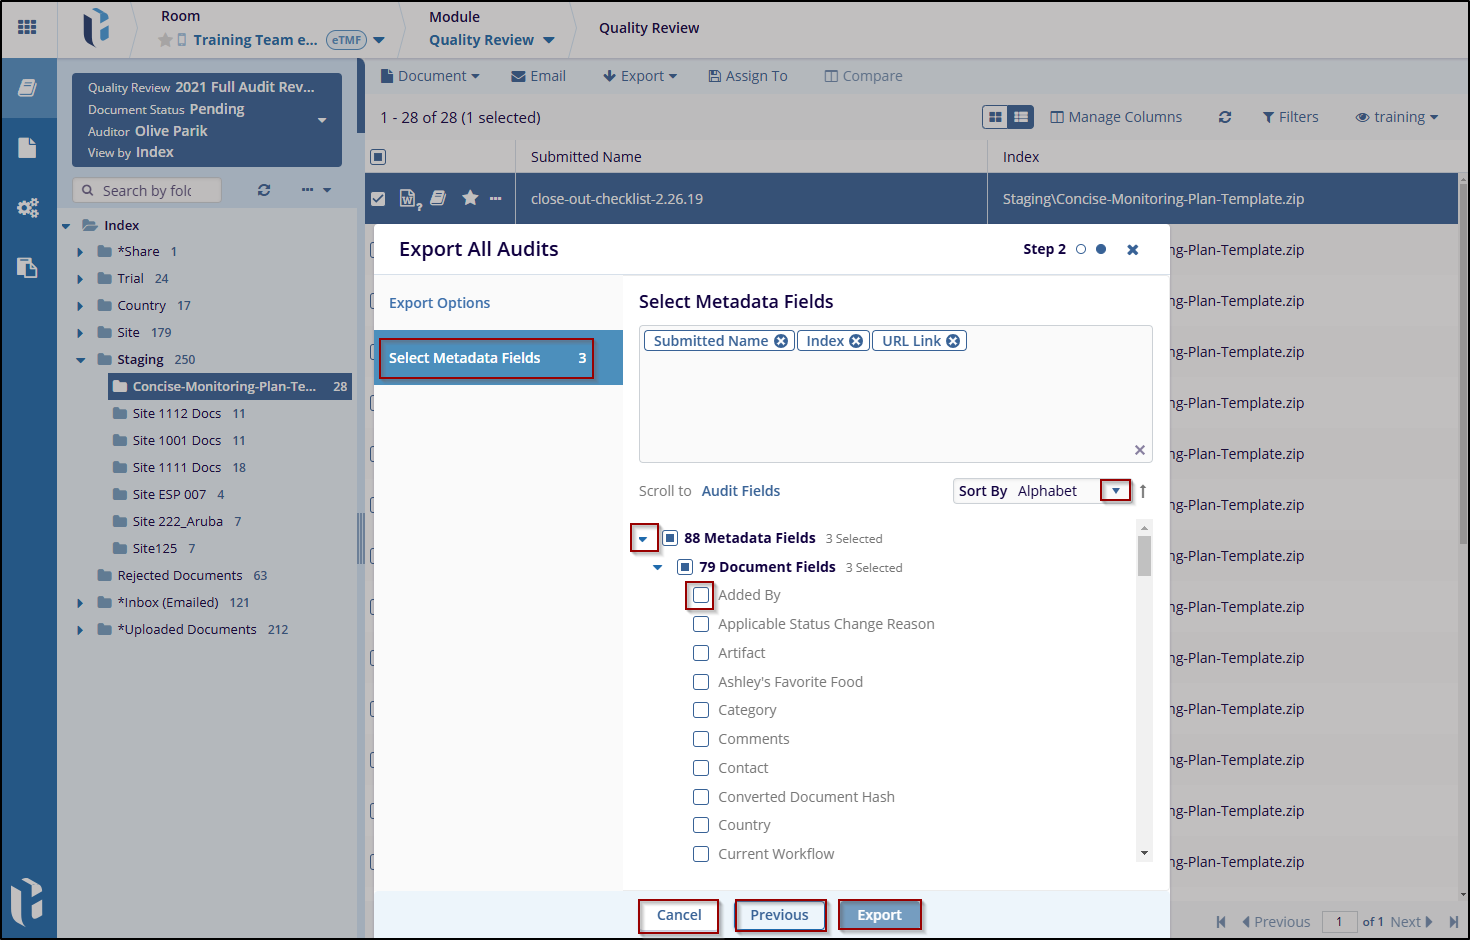Open the settings gears icon in left sidebar
The width and height of the screenshot is (1470, 940).
[27, 208]
